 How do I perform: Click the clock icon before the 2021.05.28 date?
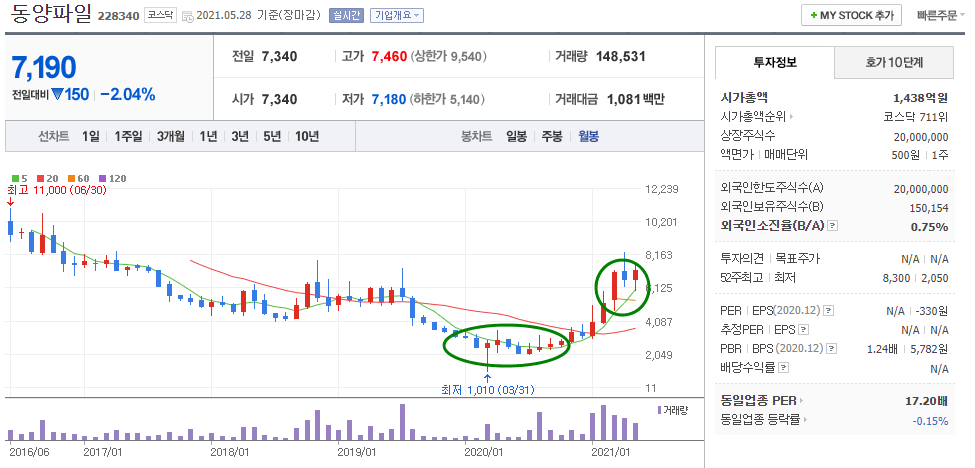[188, 16]
